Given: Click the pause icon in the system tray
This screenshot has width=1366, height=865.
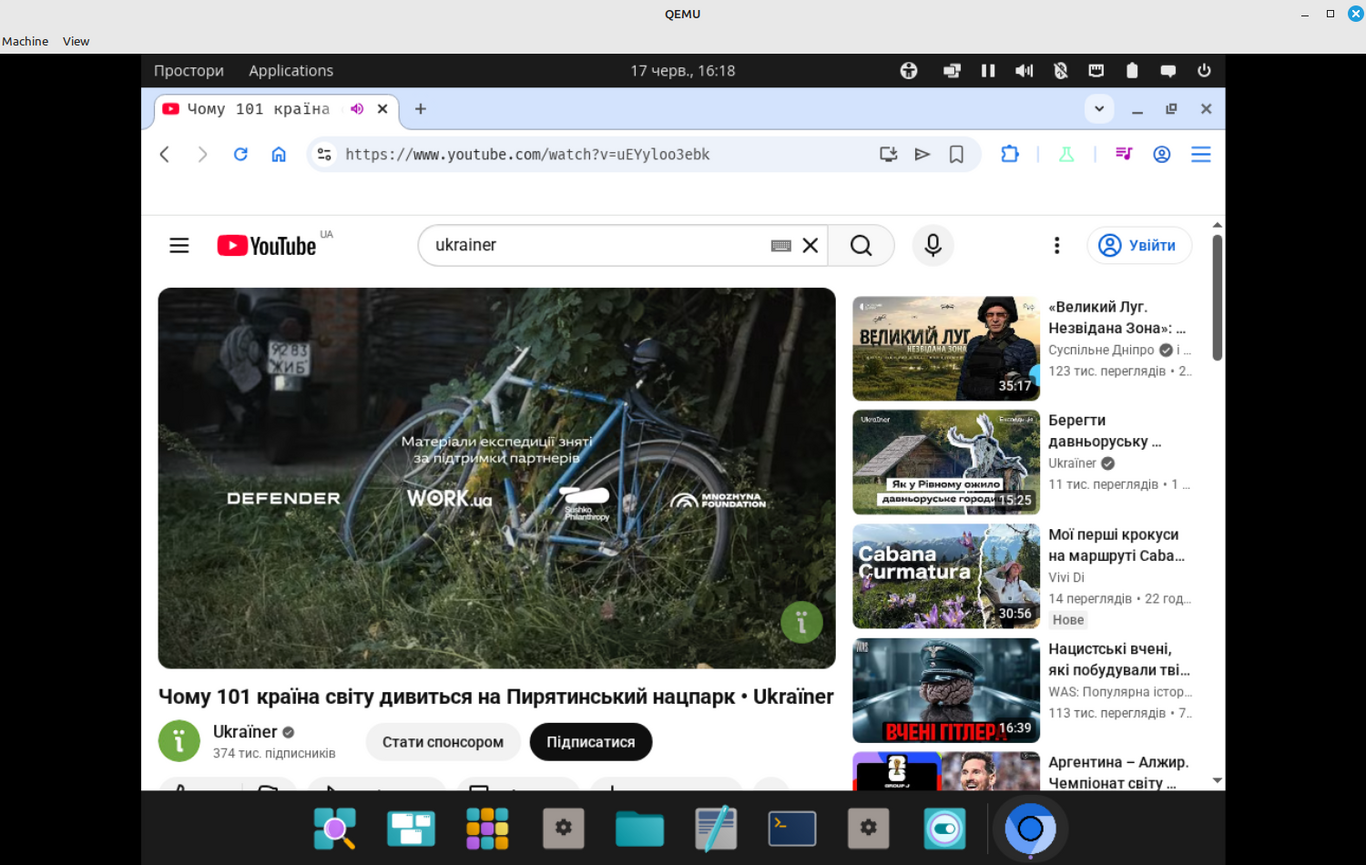Looking at the screenshot, I should 988,71.
